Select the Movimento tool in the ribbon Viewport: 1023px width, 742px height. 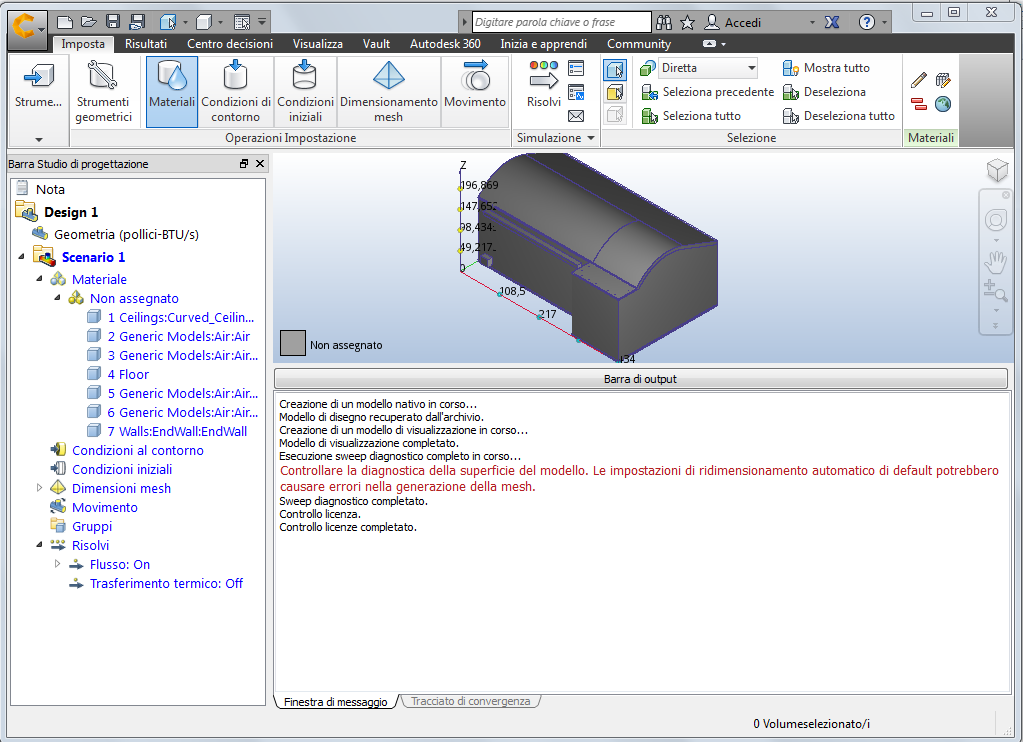tap(475, 90)
